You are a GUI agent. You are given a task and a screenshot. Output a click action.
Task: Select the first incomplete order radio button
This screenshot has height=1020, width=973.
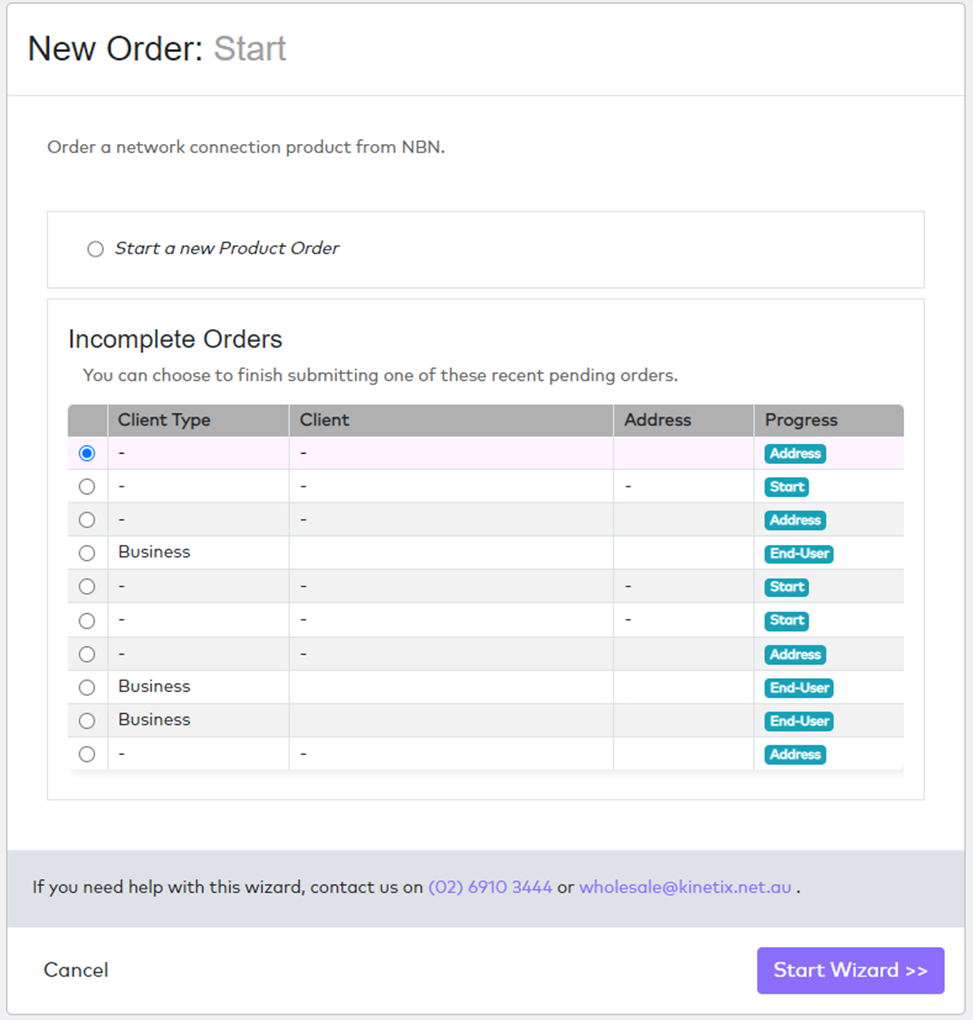pyautogui.click(x=87, y=453)
